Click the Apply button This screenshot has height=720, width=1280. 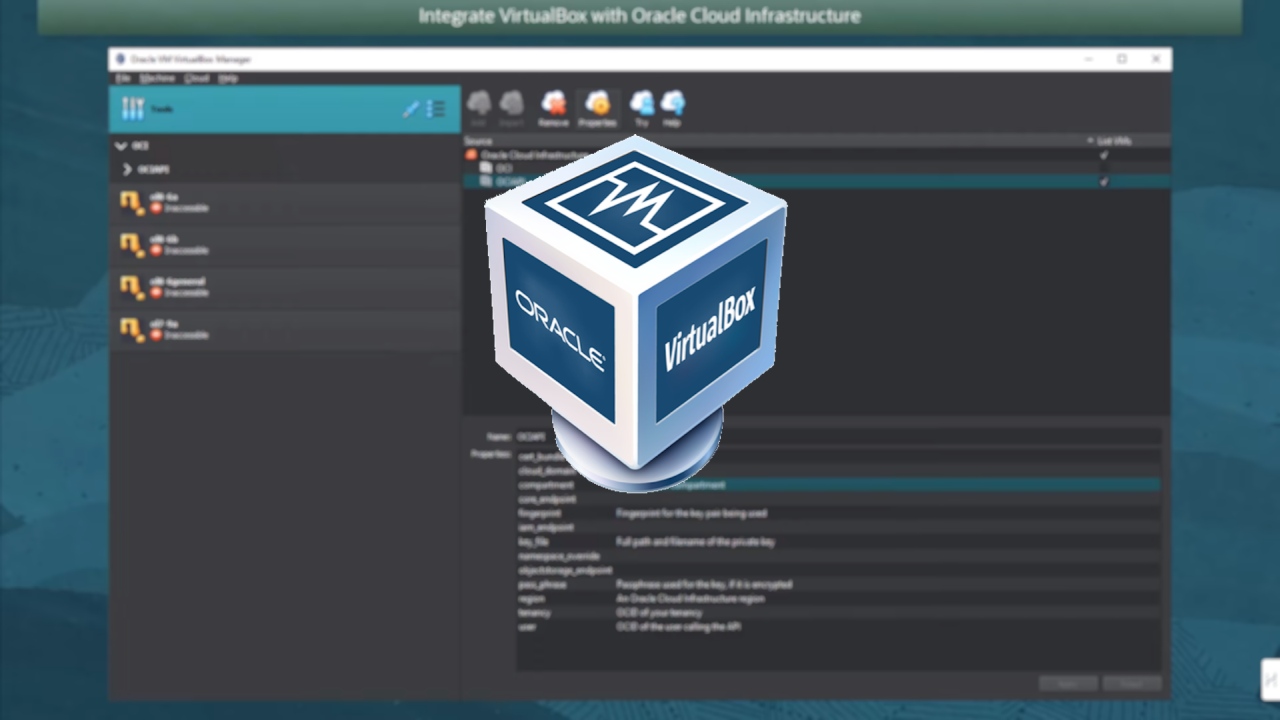point(1068,684)
